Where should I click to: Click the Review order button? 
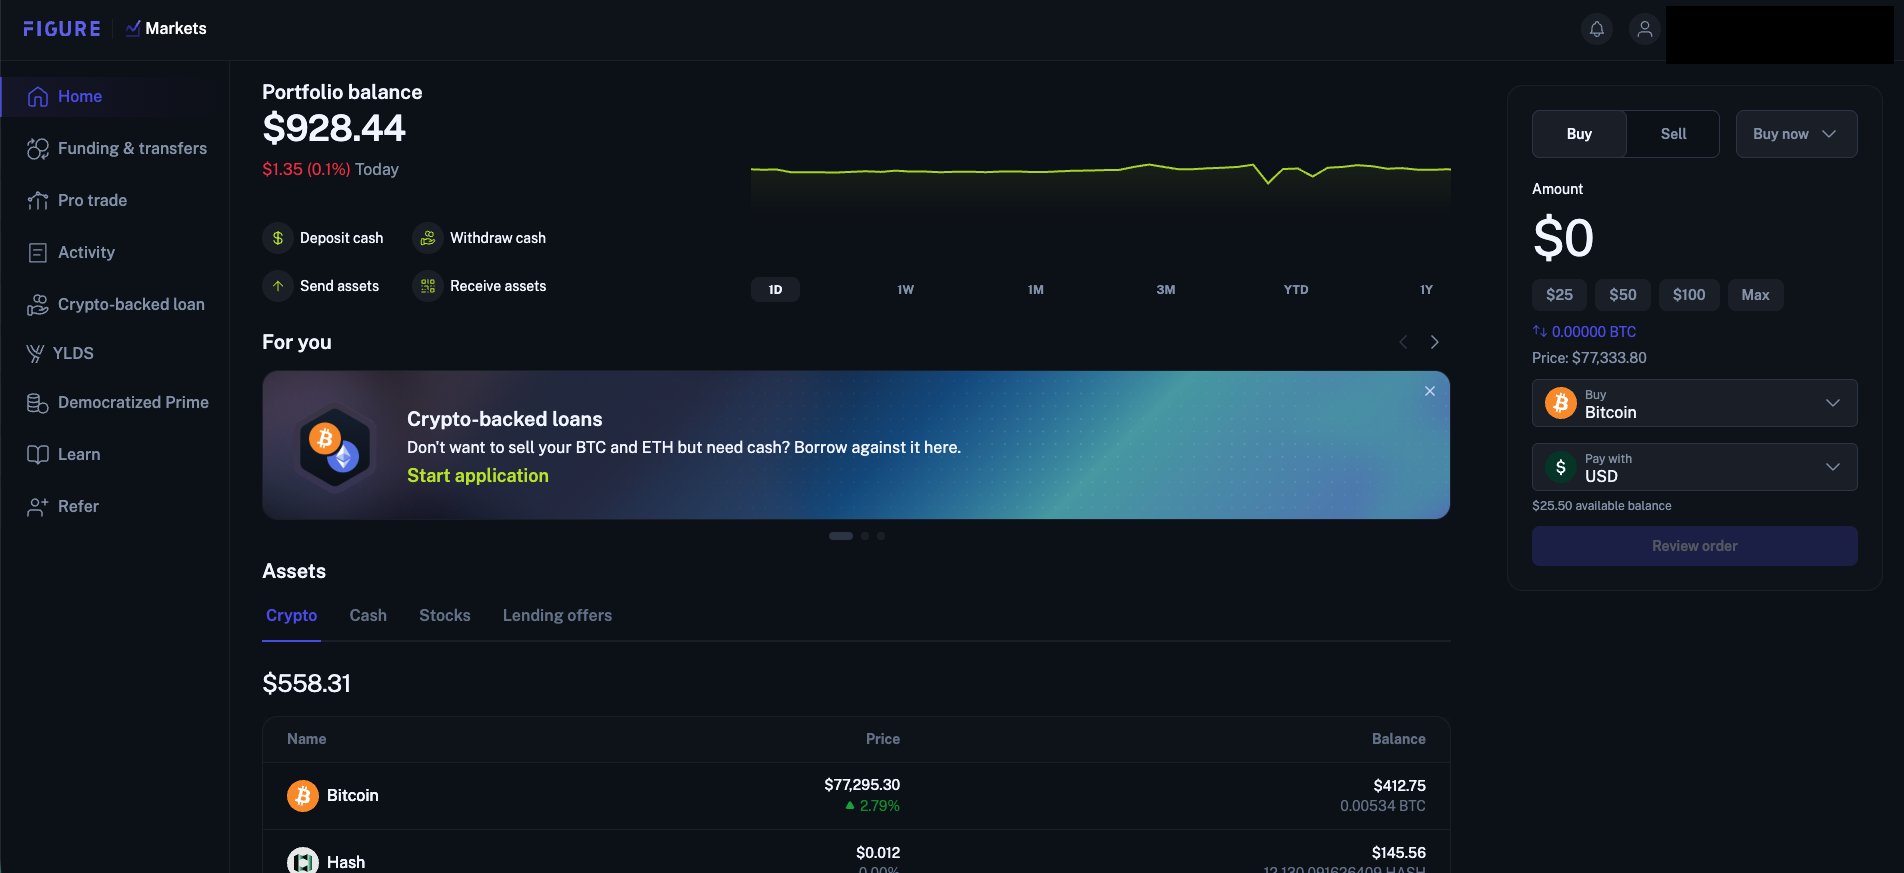coord(1695,546)
